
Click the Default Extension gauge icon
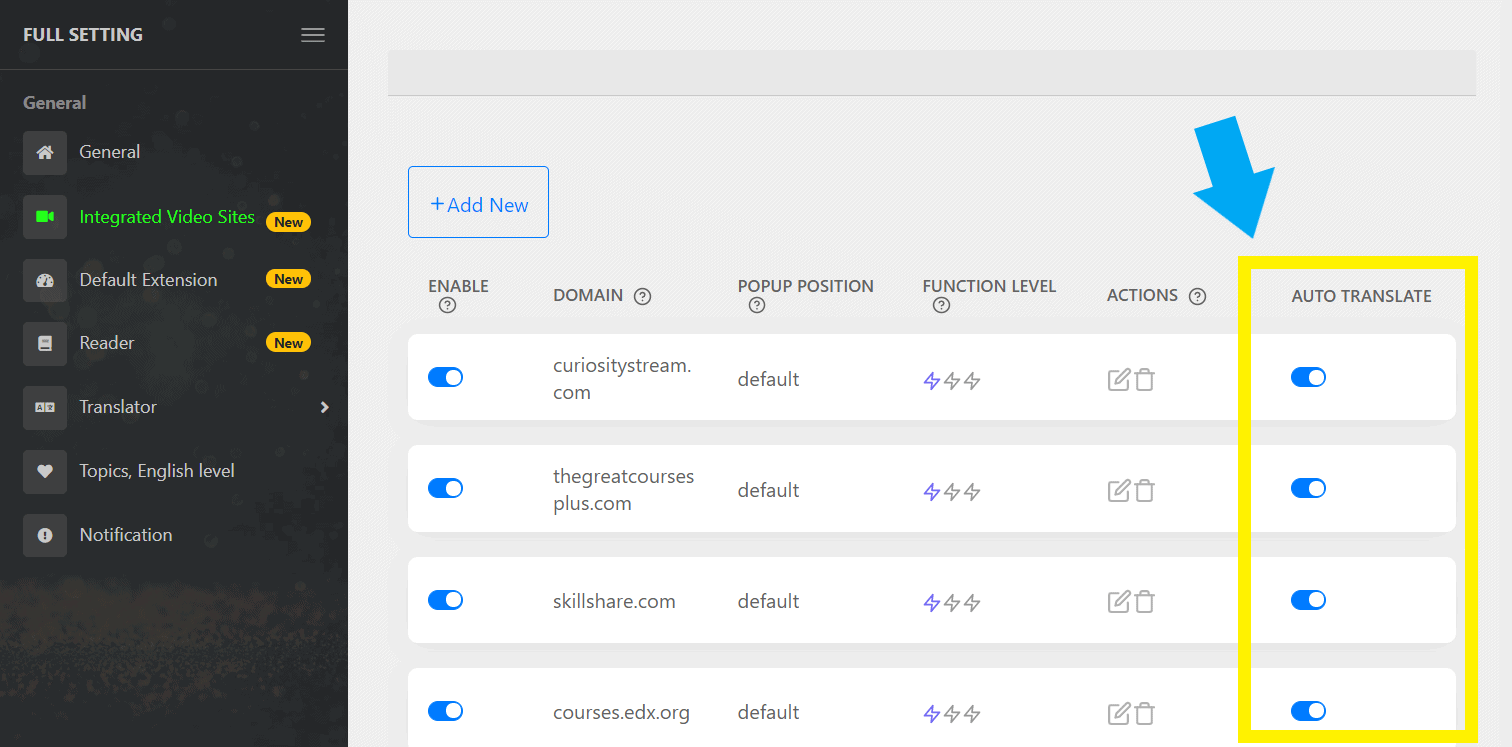click(45, 280)
